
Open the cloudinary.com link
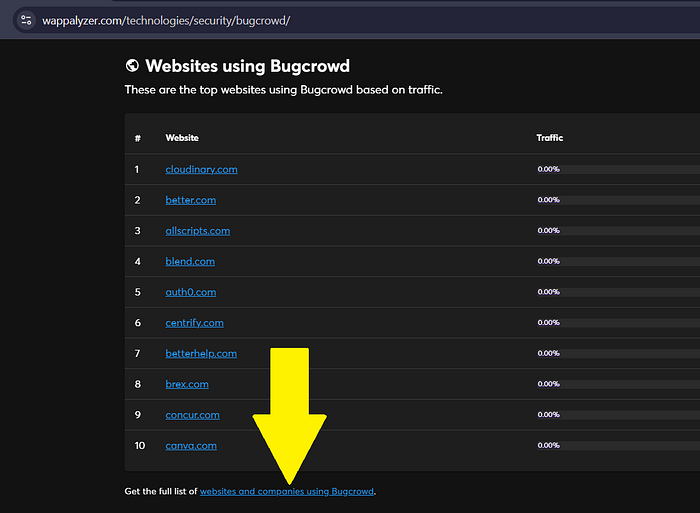click(201, 169)
